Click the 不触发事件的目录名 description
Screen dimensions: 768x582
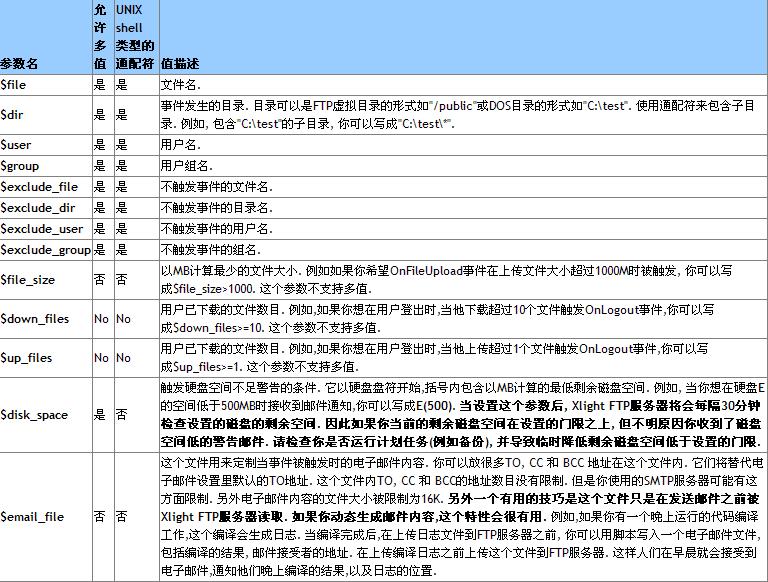pyautogui.click(x=216, y=208)
